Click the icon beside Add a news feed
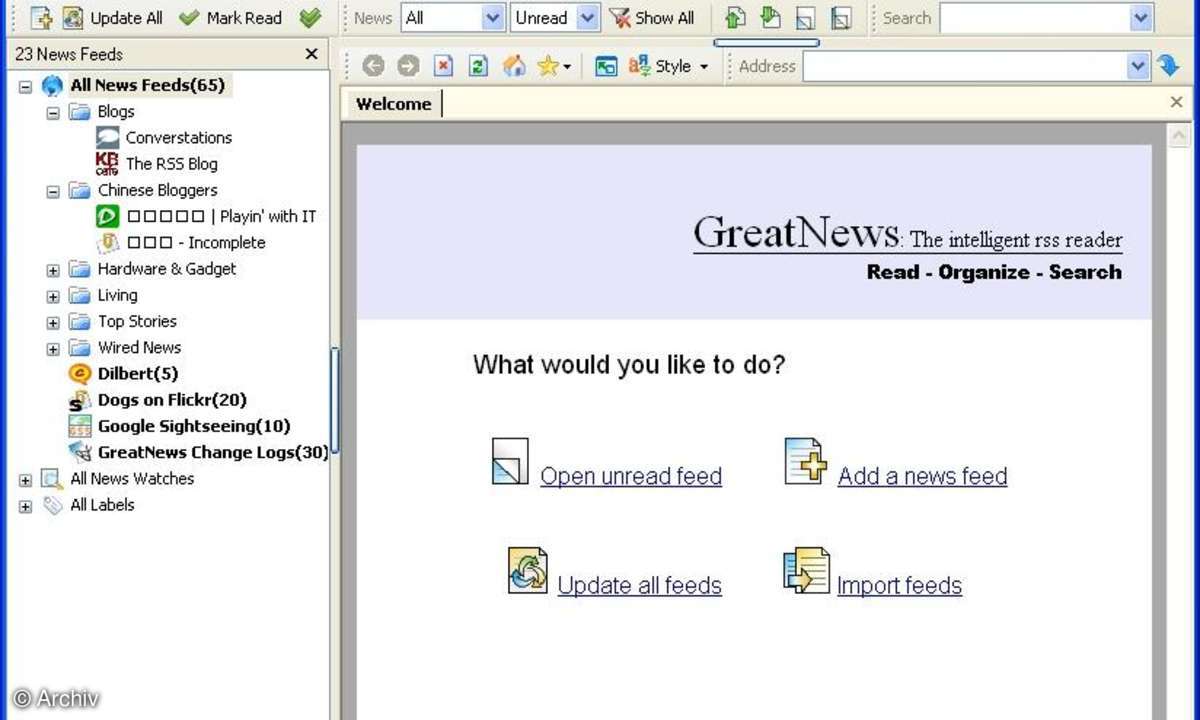This screenshot has height=720, width=1200. (x=805, y=461)
